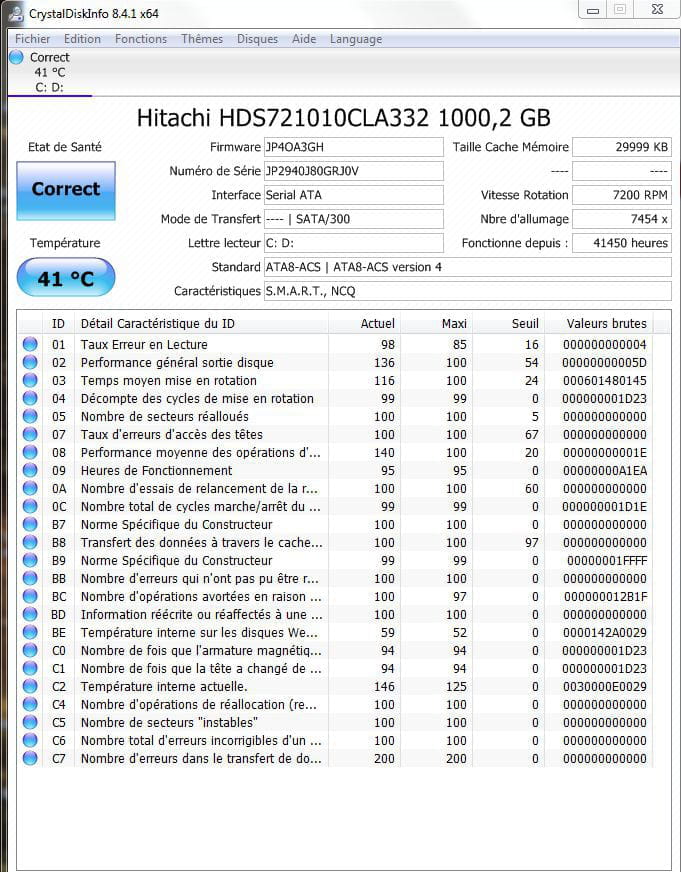
Task: Click the power-on count value 7454 x
Action: [x=622, y=219]
